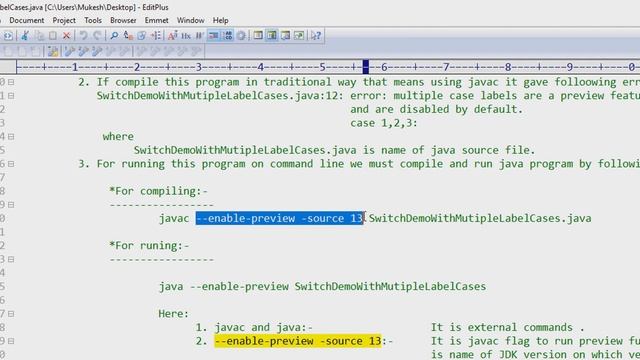Collapse the fold marker beside 'Here:' line
Image resolution: width=640 pixels, height=360 pixels.
click(11, 313)
